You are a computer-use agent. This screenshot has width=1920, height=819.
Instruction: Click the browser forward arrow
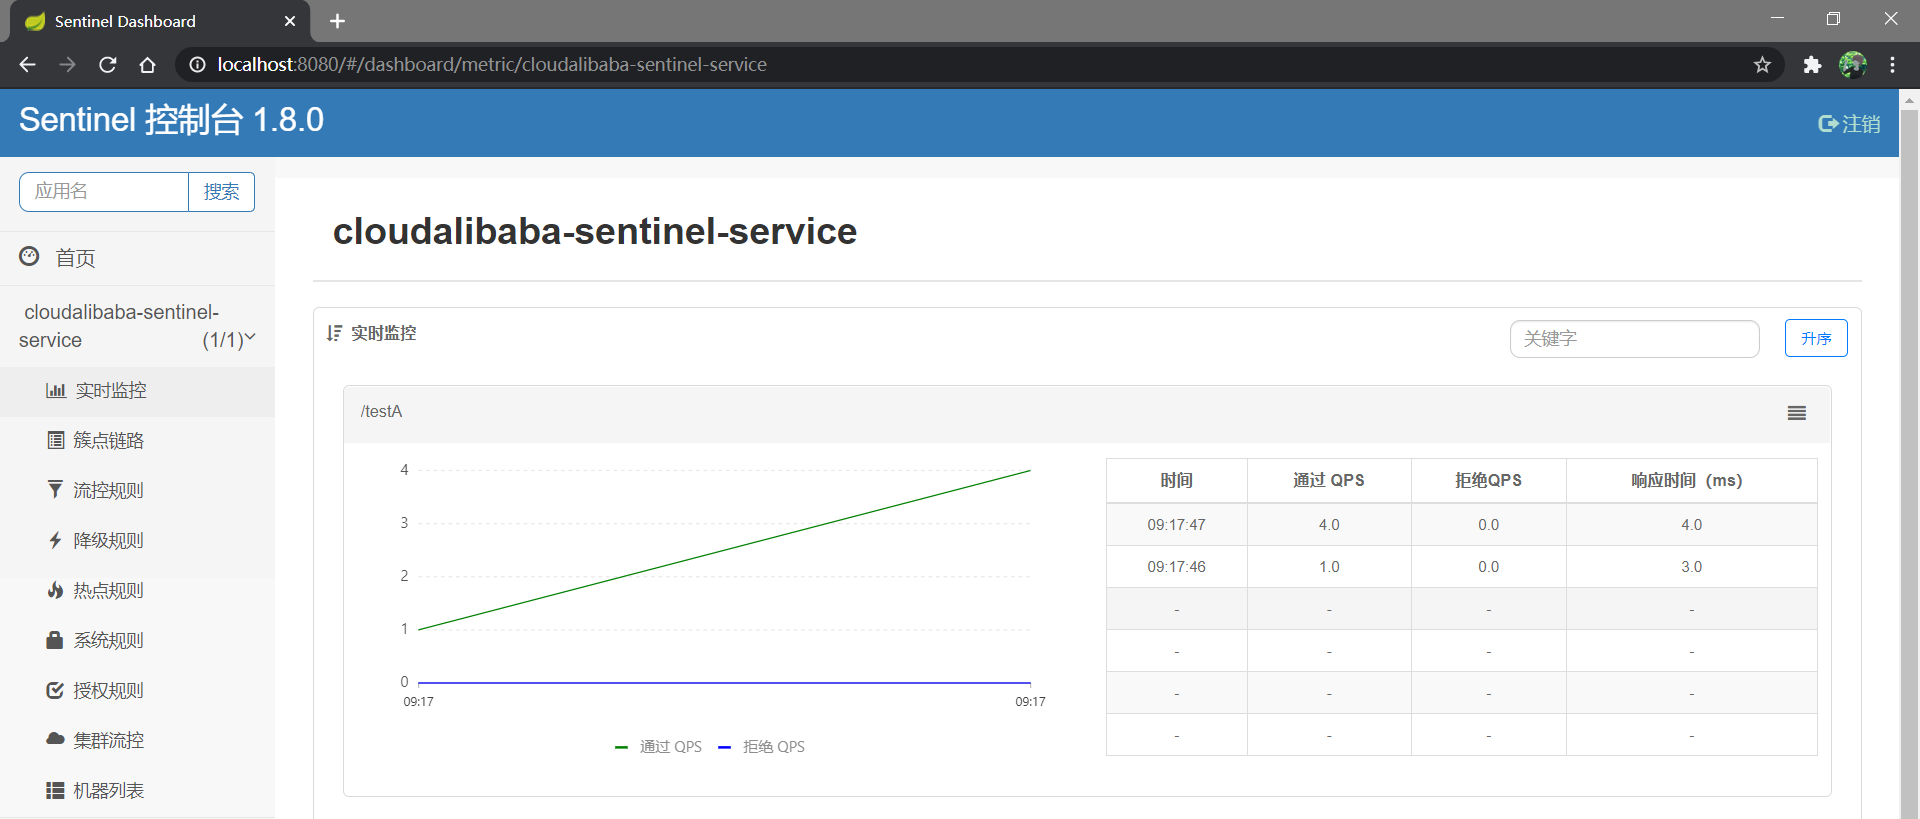coord(67,64)
